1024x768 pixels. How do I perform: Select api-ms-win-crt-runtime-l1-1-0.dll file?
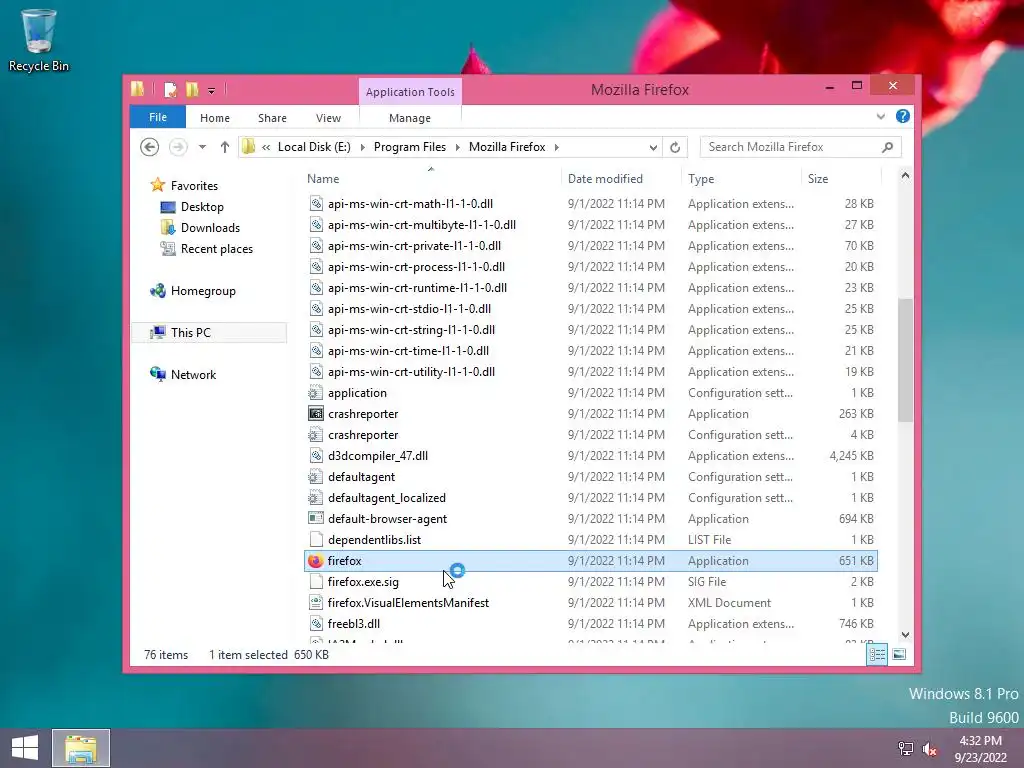click(x=590, y=287)
